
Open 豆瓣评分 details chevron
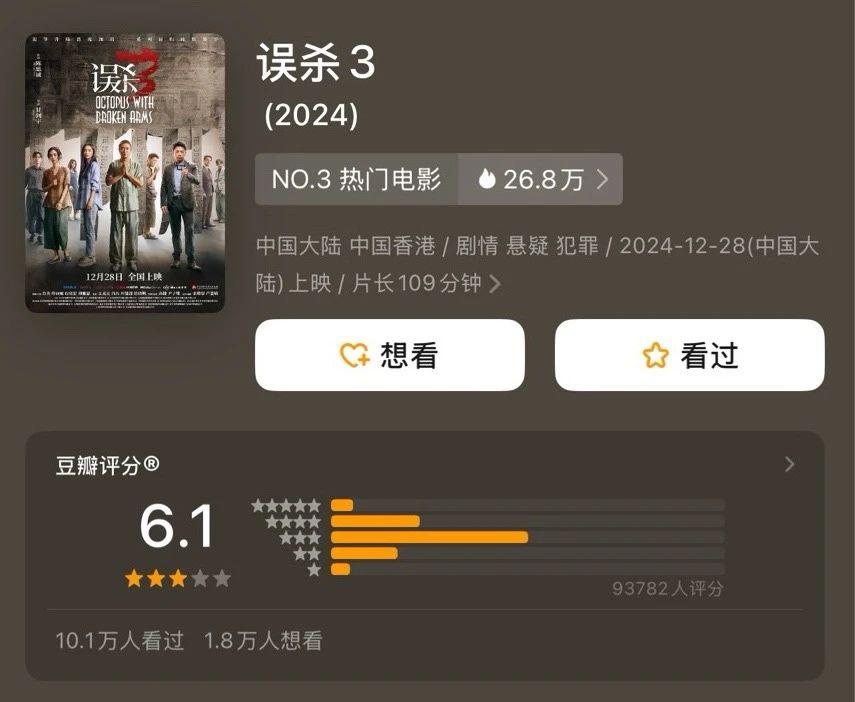pyautogui.click(x=789, y=464)
